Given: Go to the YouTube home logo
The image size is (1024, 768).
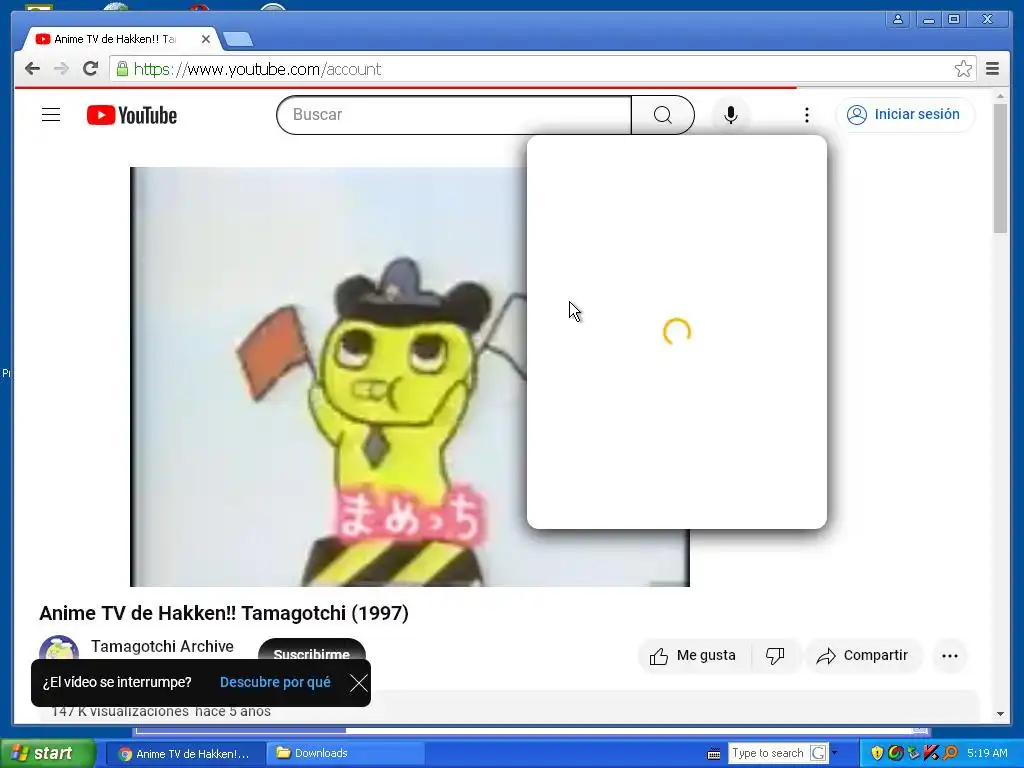Looking at the screenshot, I should click(132, 115).
